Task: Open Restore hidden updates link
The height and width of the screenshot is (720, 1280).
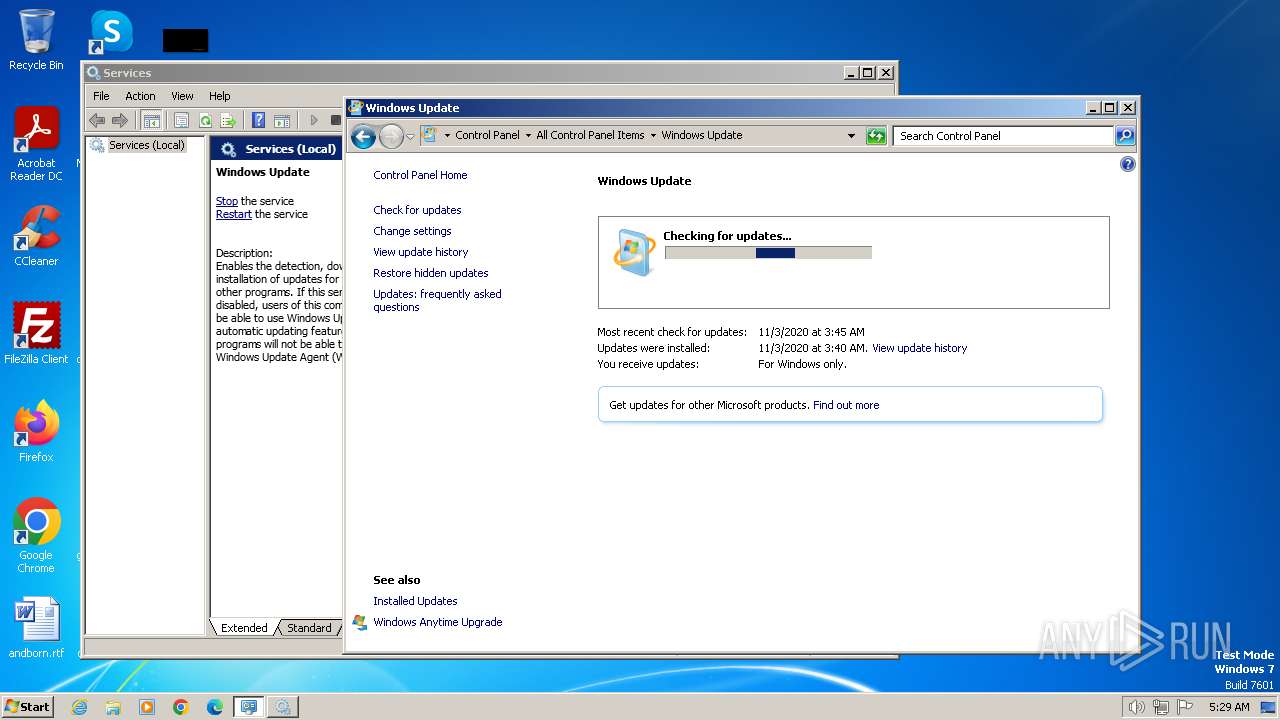Action: pos(431,273)
